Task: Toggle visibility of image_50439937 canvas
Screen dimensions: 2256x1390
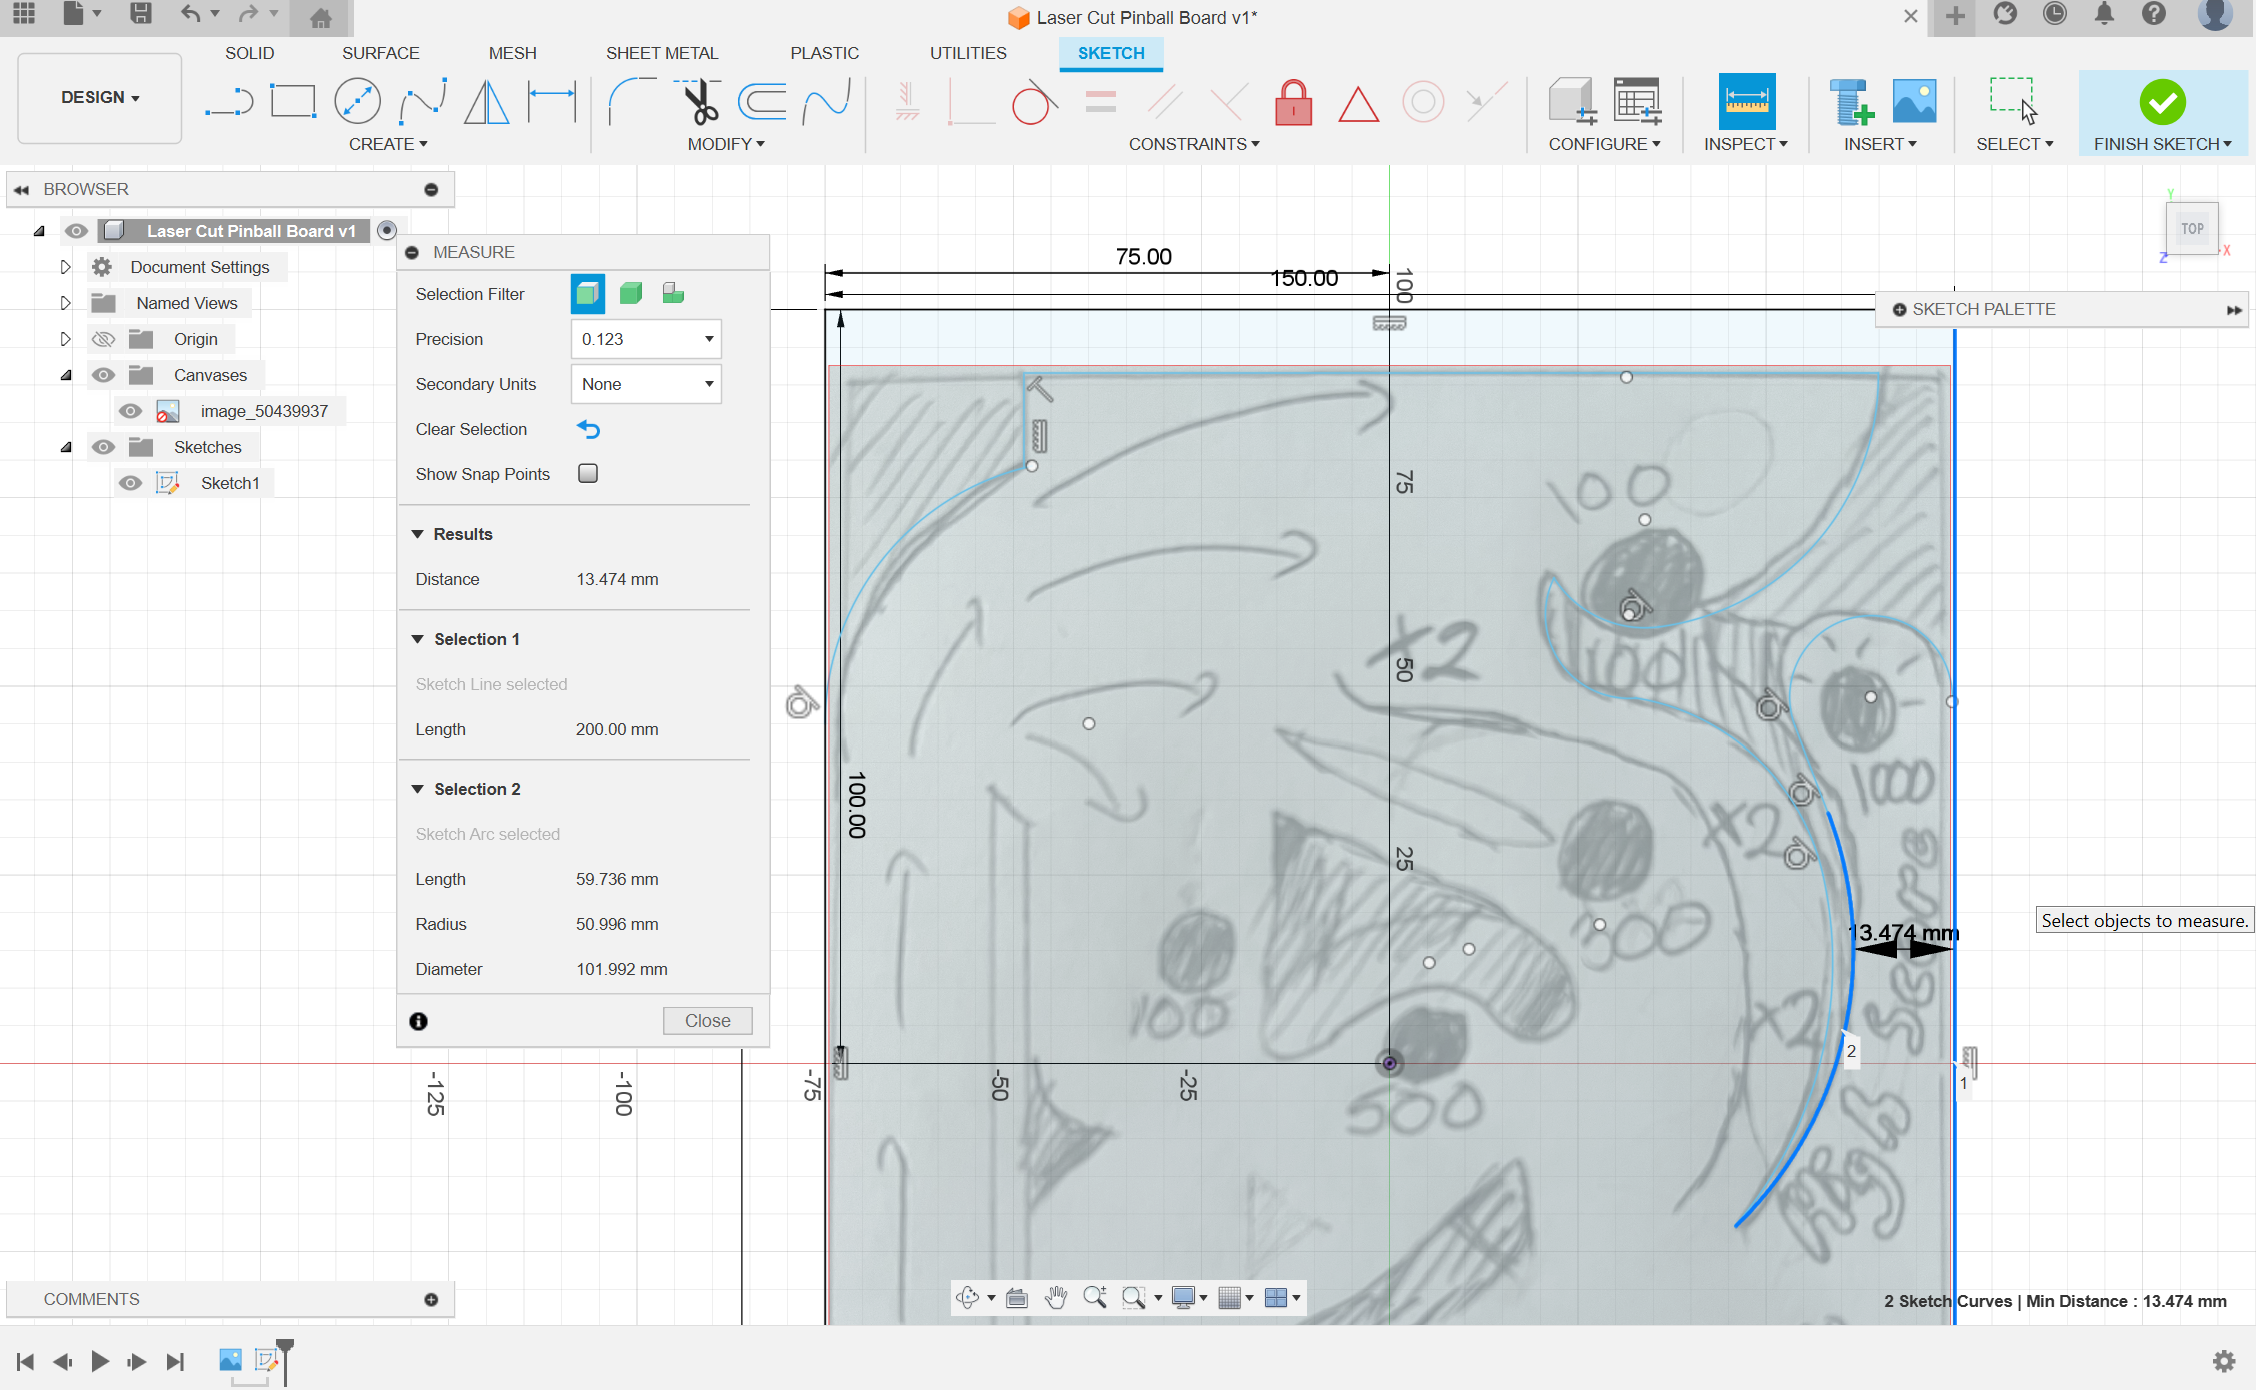Action: click(127, 409)
